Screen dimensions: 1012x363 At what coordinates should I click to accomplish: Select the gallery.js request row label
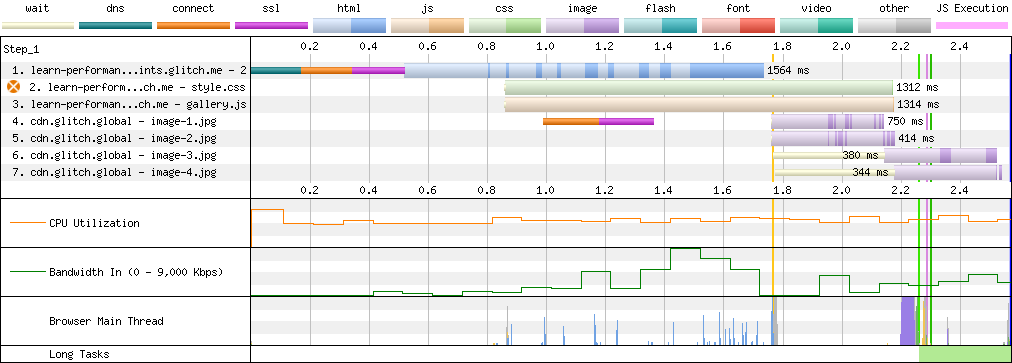pos(129,104)
